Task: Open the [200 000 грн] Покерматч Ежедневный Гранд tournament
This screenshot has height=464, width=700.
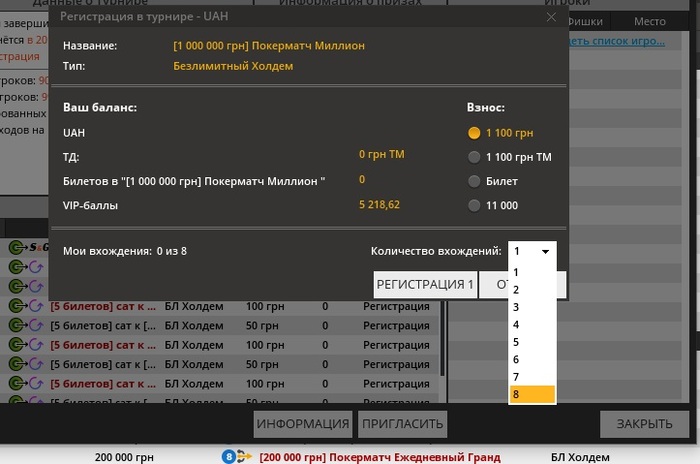Action: tap(380, 457)
